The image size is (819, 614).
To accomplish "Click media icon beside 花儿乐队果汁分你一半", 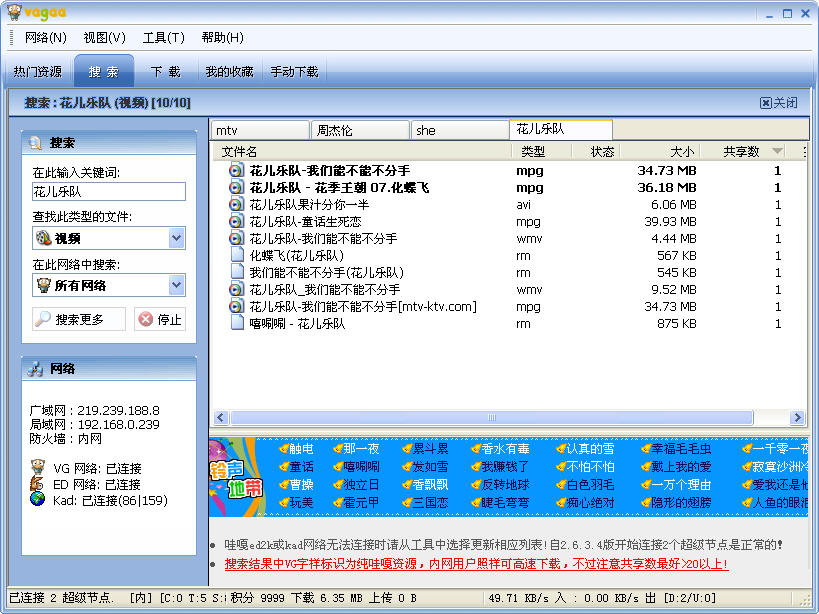I will click(x=236, y=204).
